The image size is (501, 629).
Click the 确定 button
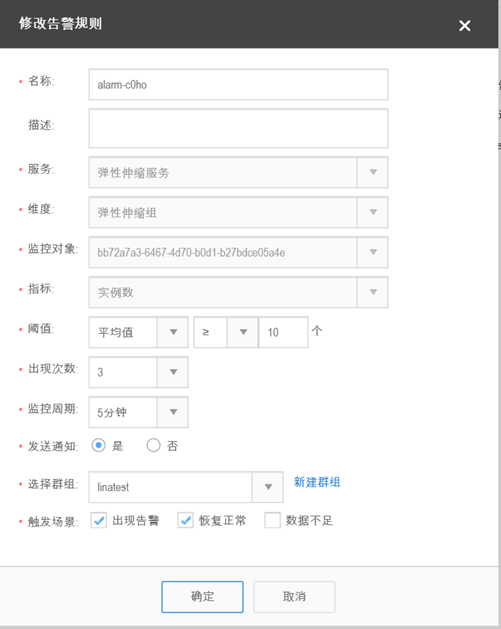(x=202, y=597)
